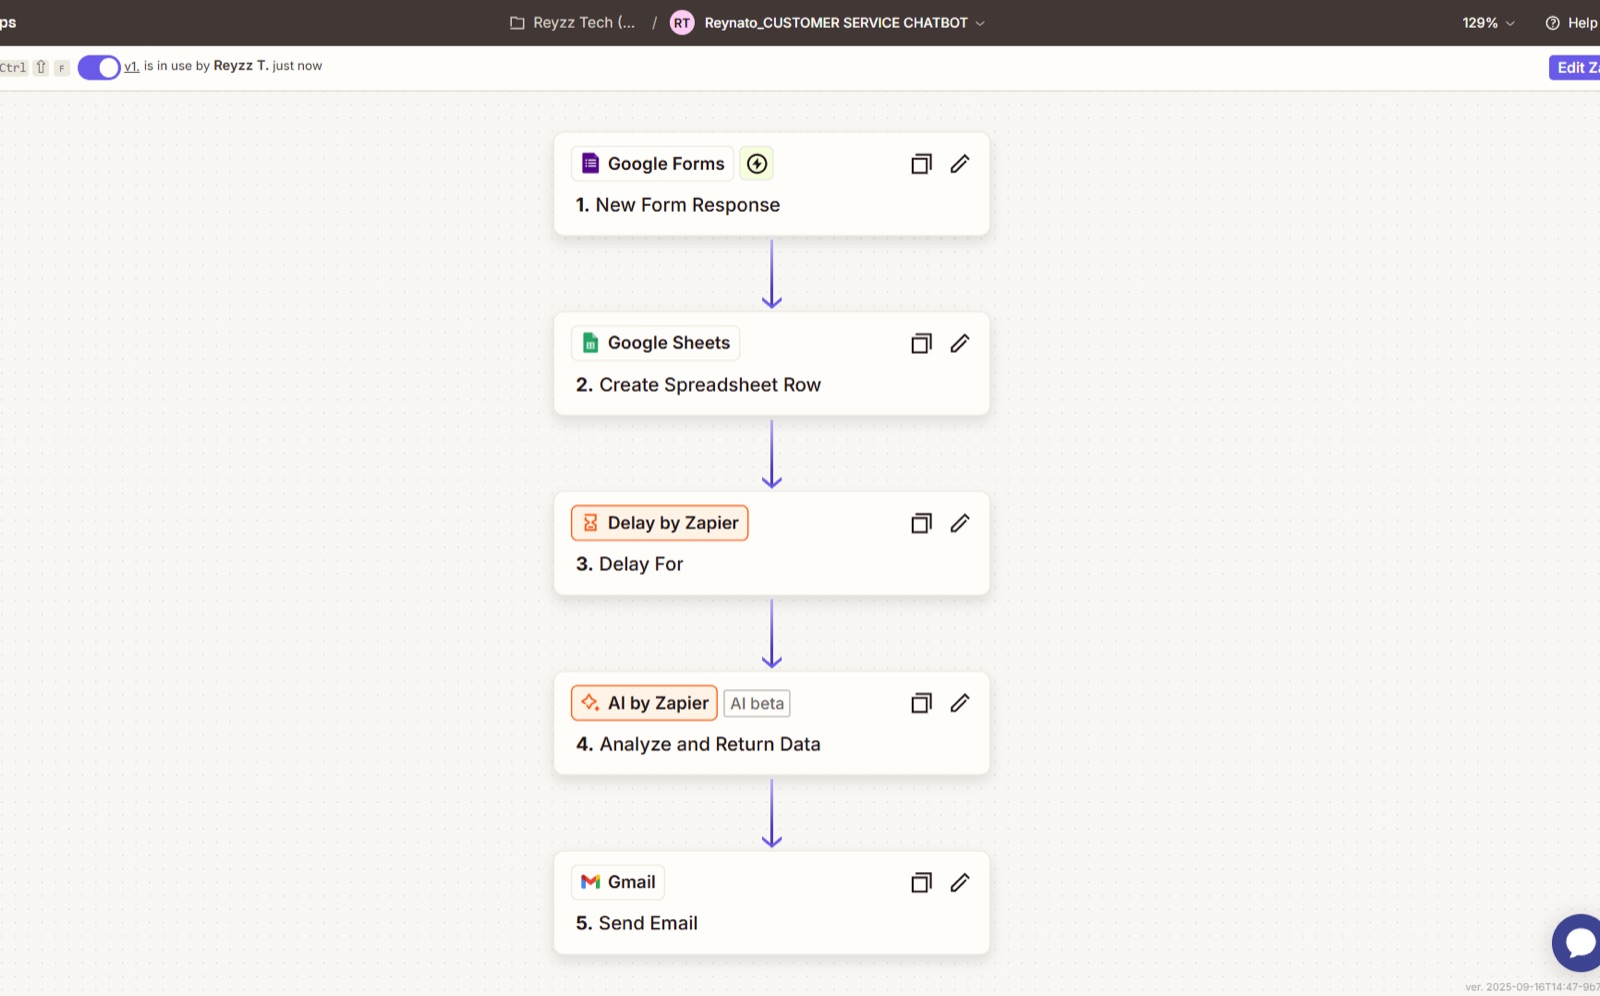Viewport: 1600px width, 996px height.
Task: Click the Ctrl shortcut key hint
Action: [x=13, y=67]
